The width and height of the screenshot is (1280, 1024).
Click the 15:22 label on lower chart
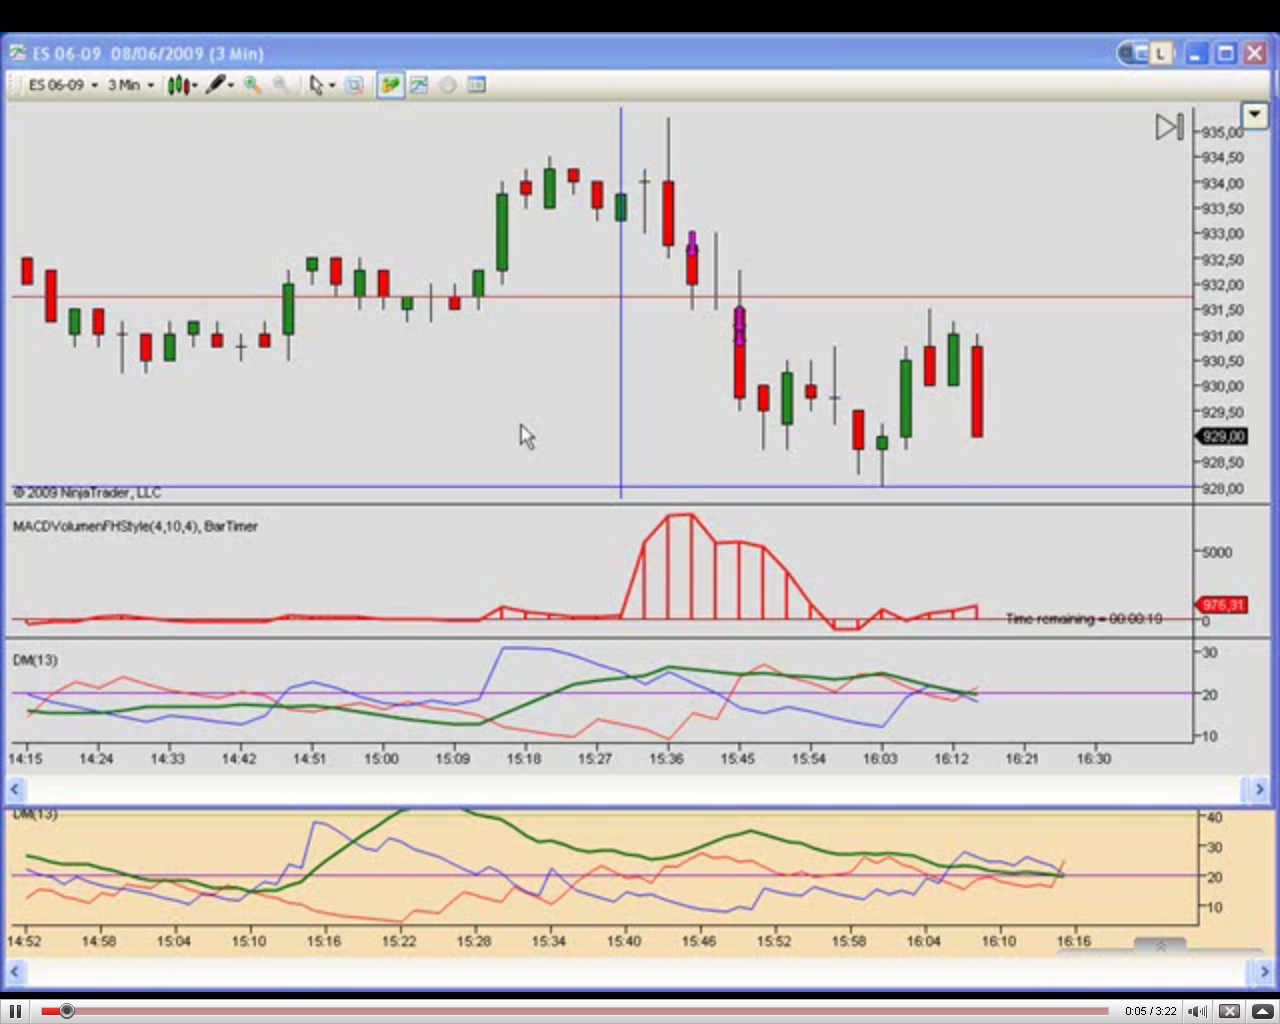point(399,941)
